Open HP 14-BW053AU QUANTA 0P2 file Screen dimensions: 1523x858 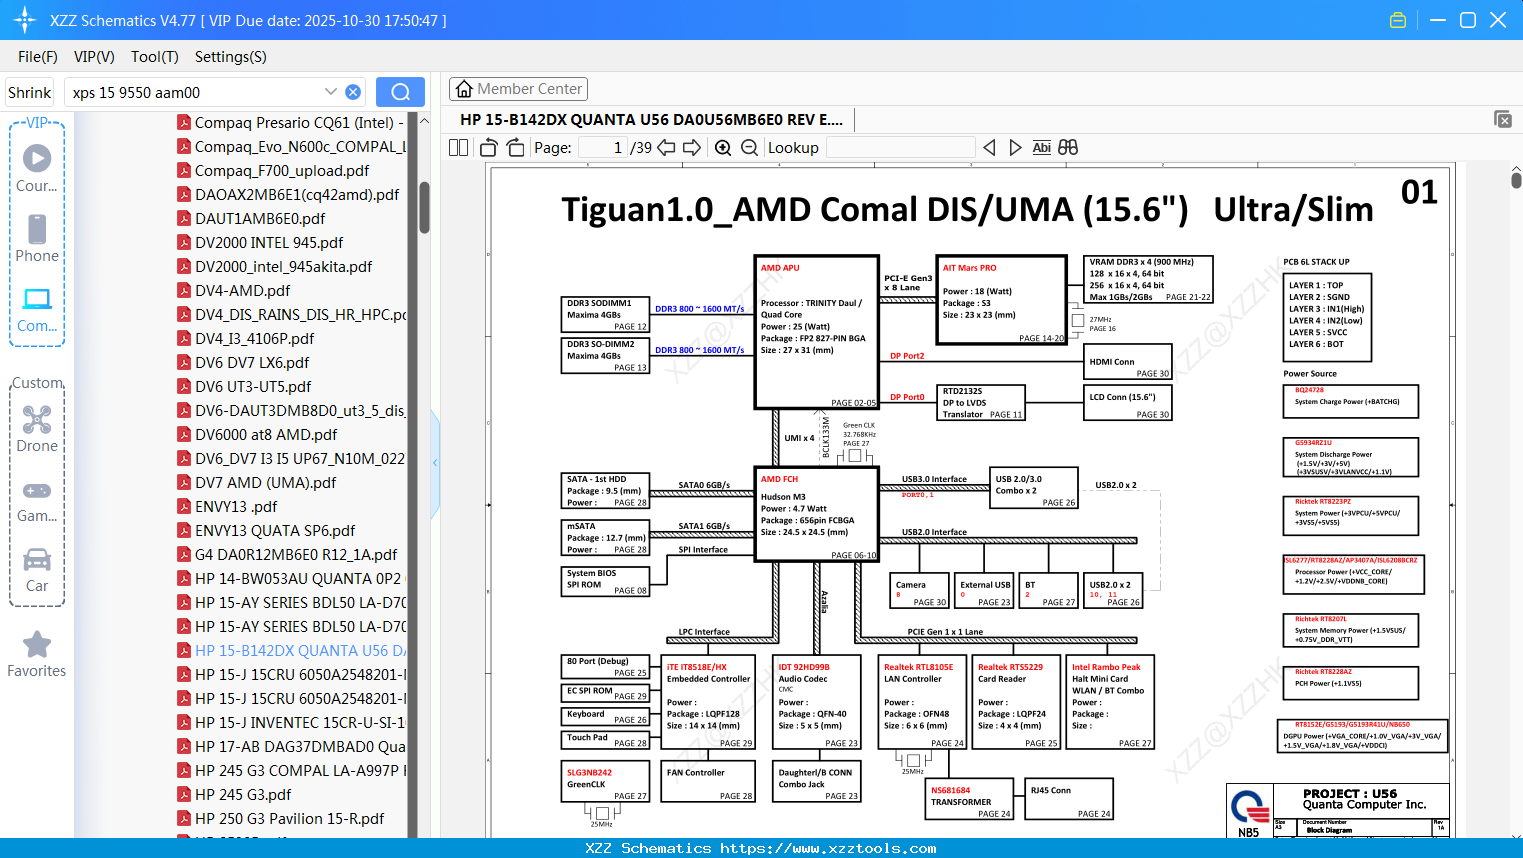290,578
